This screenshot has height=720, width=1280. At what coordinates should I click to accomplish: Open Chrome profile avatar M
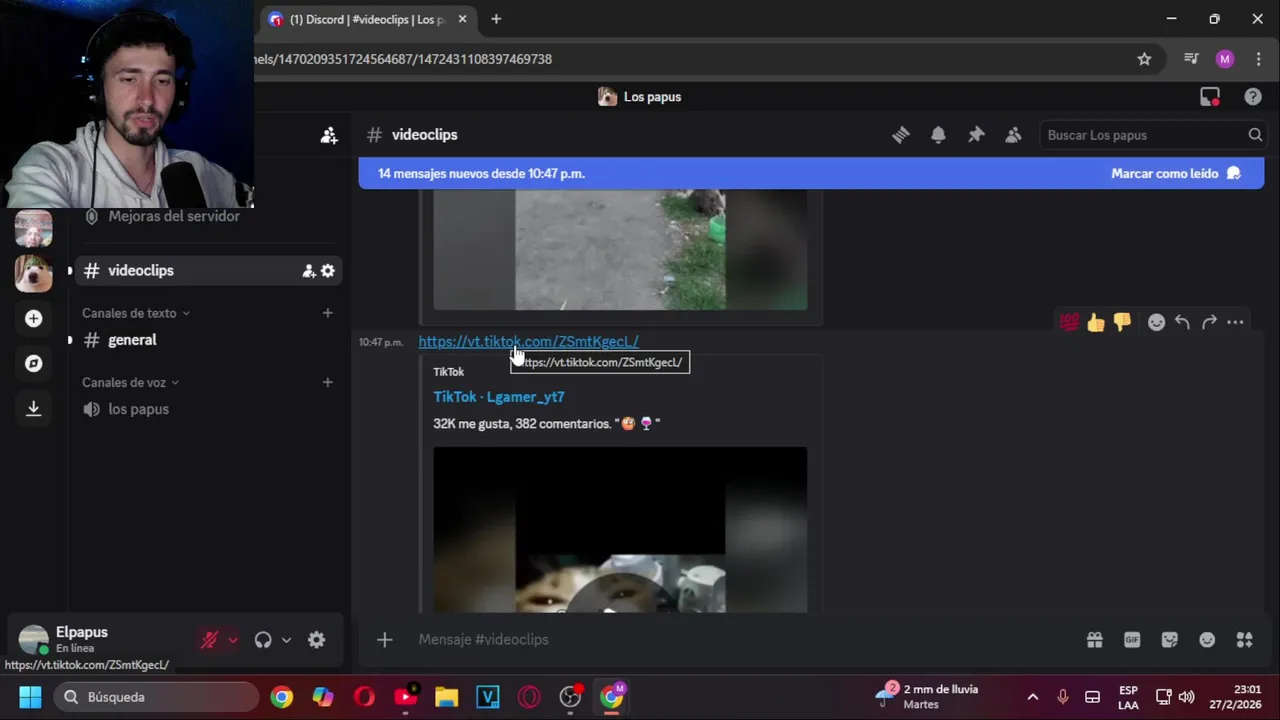(x=1225, y=59)
